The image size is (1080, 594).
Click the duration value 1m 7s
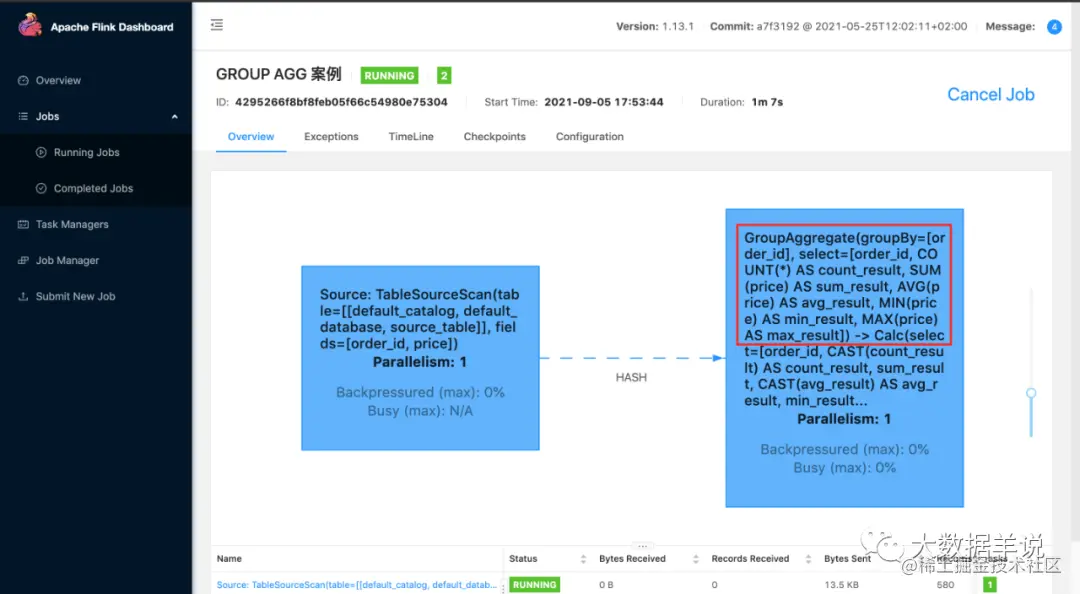point(767,102)
